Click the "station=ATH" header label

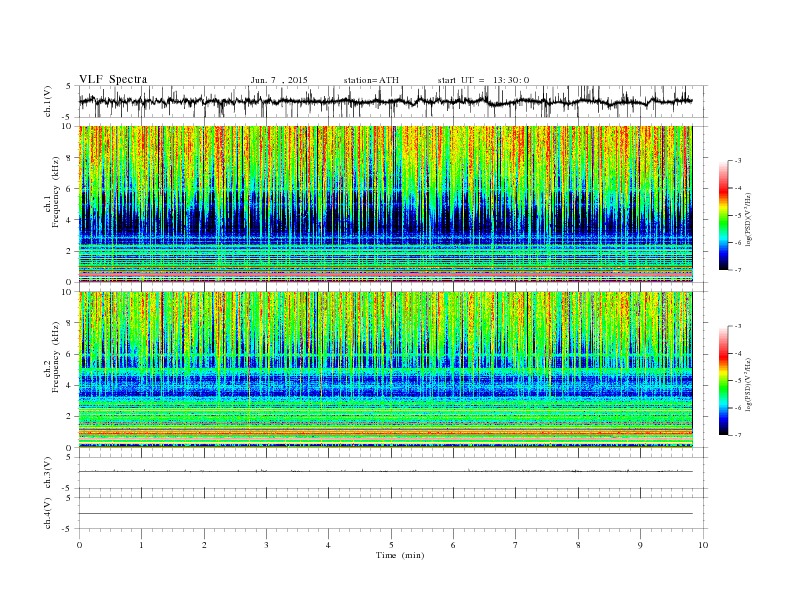371,80
